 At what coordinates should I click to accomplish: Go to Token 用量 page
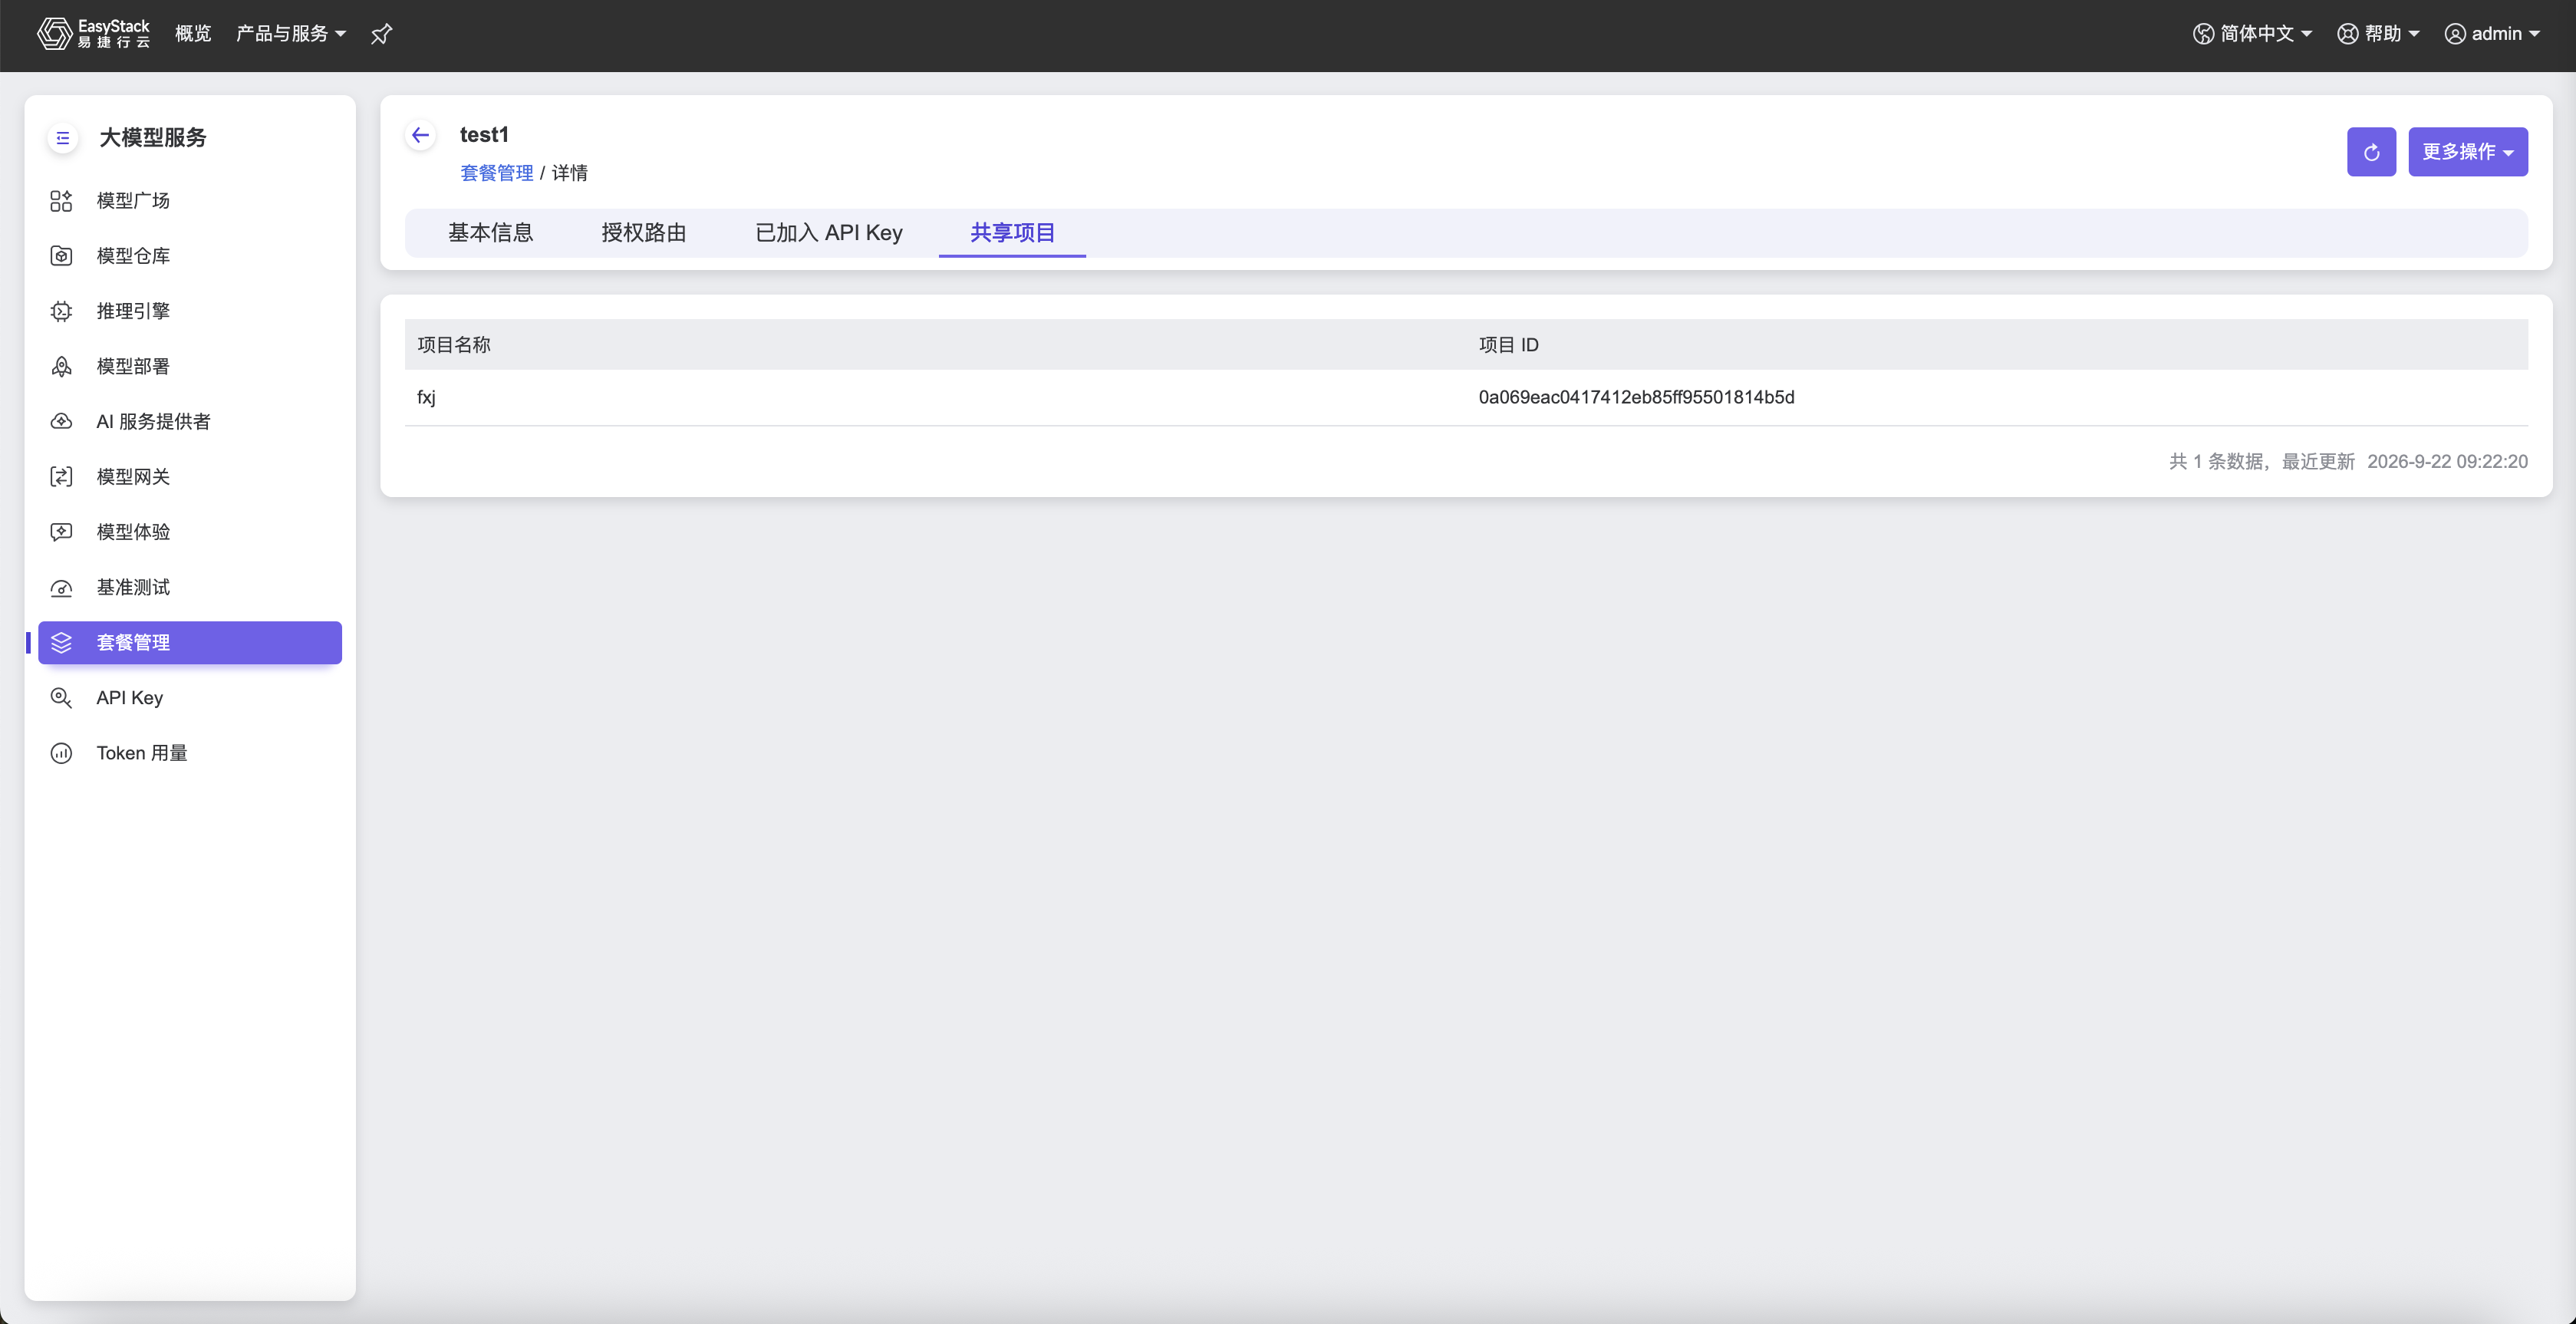(189, 753)
